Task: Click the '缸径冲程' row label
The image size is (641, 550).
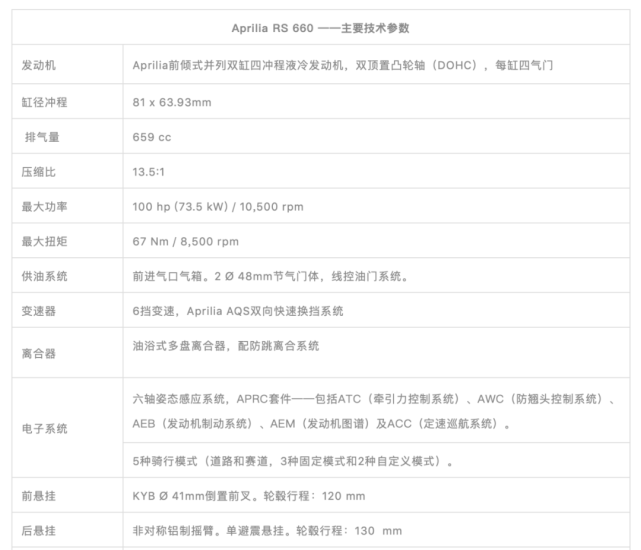Action: click(x=45, y=102)
